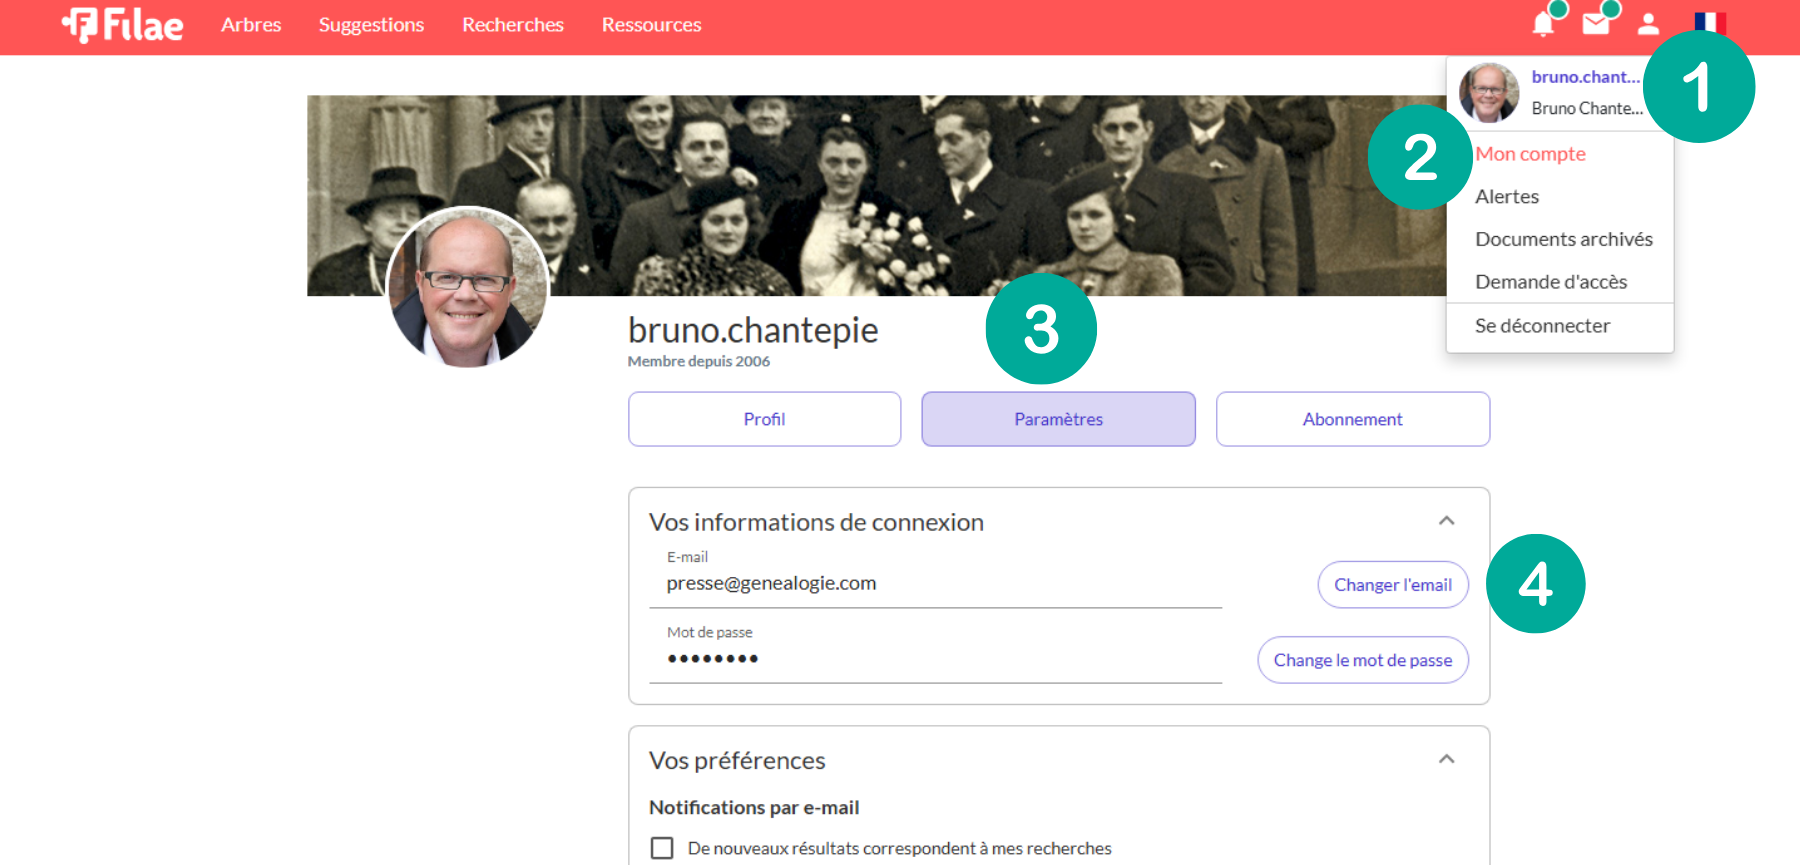
Task: Click the user account icon
Action: point(1648,24)
